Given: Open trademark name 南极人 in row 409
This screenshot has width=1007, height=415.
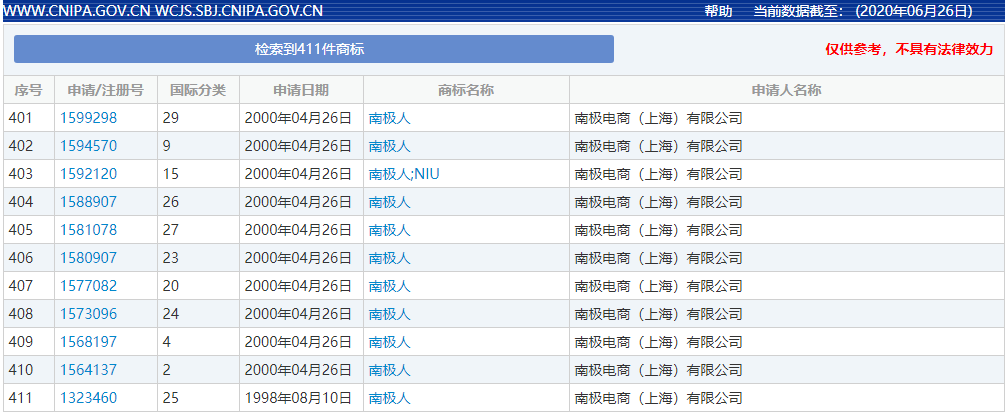Looking at the screenshot, I should point(390,342).
